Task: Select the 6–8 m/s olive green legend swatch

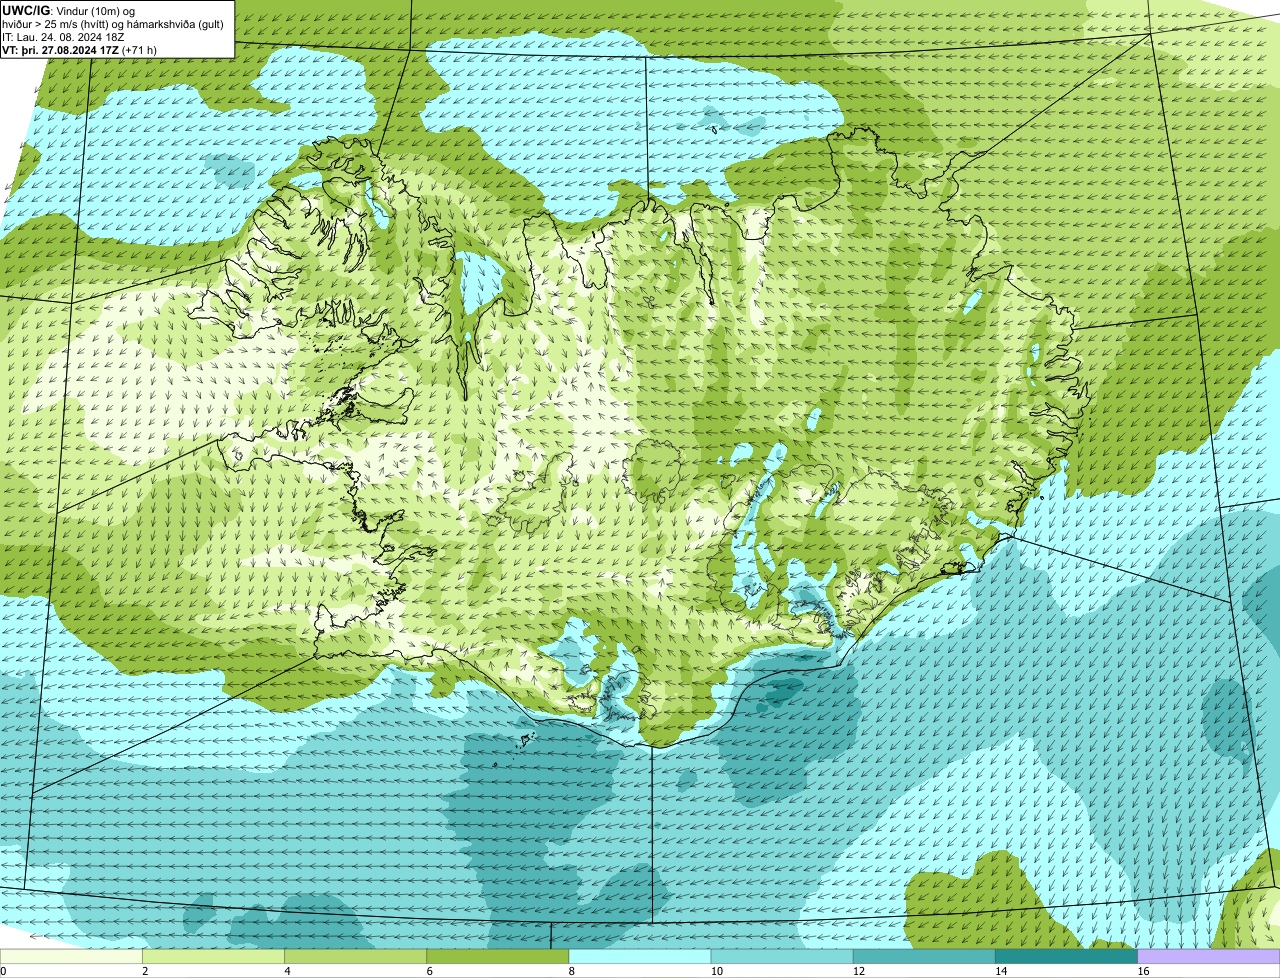Action: (497, 956)
